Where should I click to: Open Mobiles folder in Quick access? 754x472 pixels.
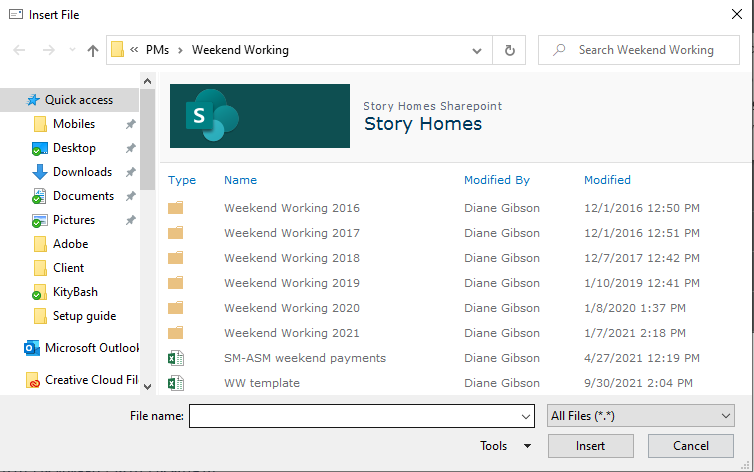74,124
